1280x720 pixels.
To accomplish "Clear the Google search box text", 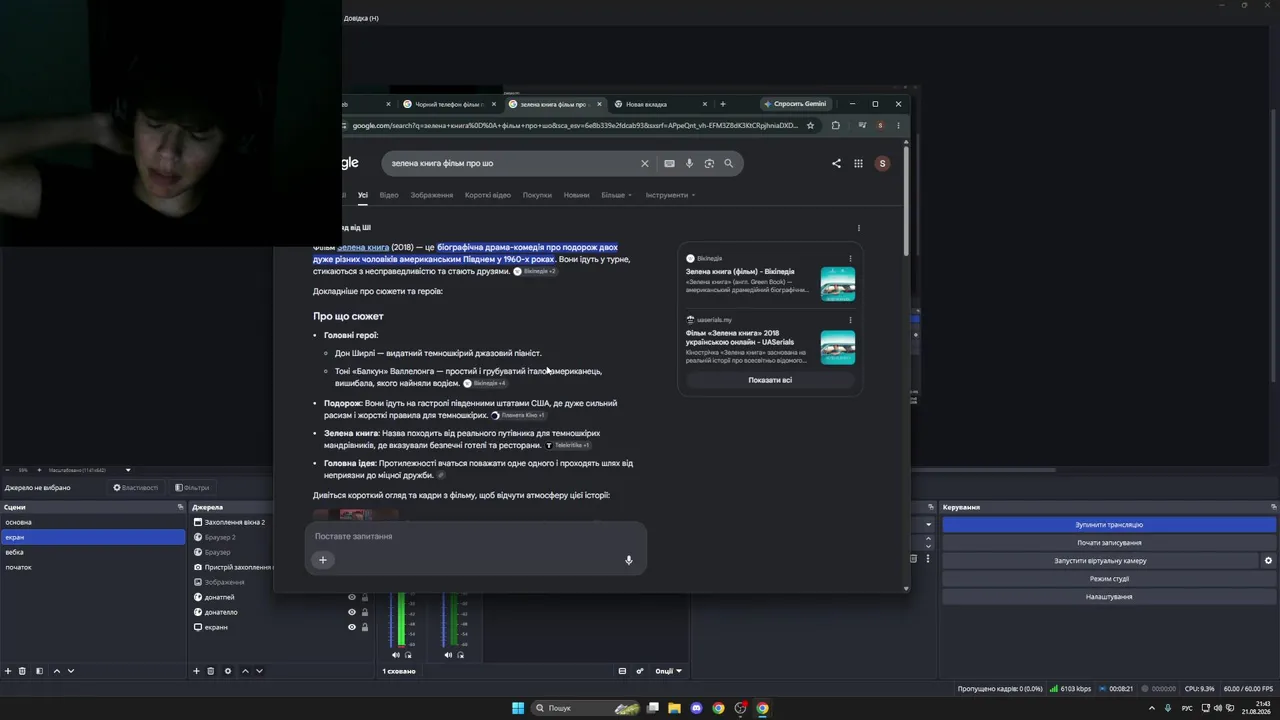I will (645, 163).
